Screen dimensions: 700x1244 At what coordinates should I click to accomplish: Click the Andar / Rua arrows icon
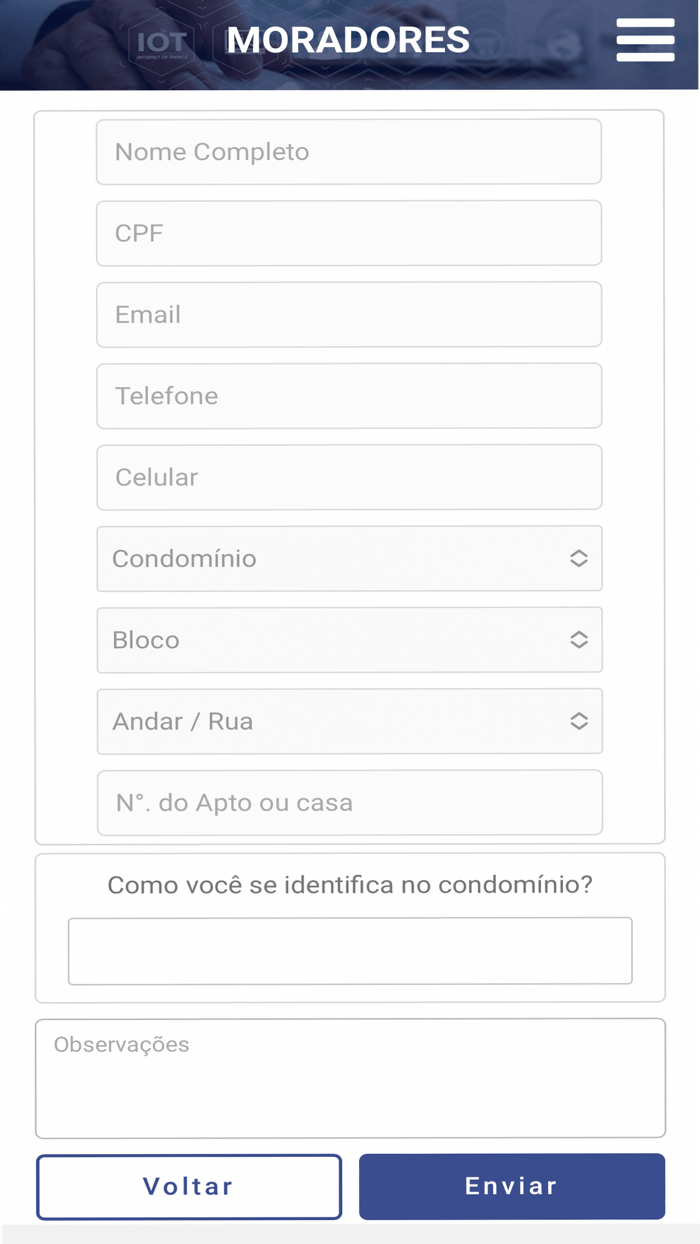(579, 721)
